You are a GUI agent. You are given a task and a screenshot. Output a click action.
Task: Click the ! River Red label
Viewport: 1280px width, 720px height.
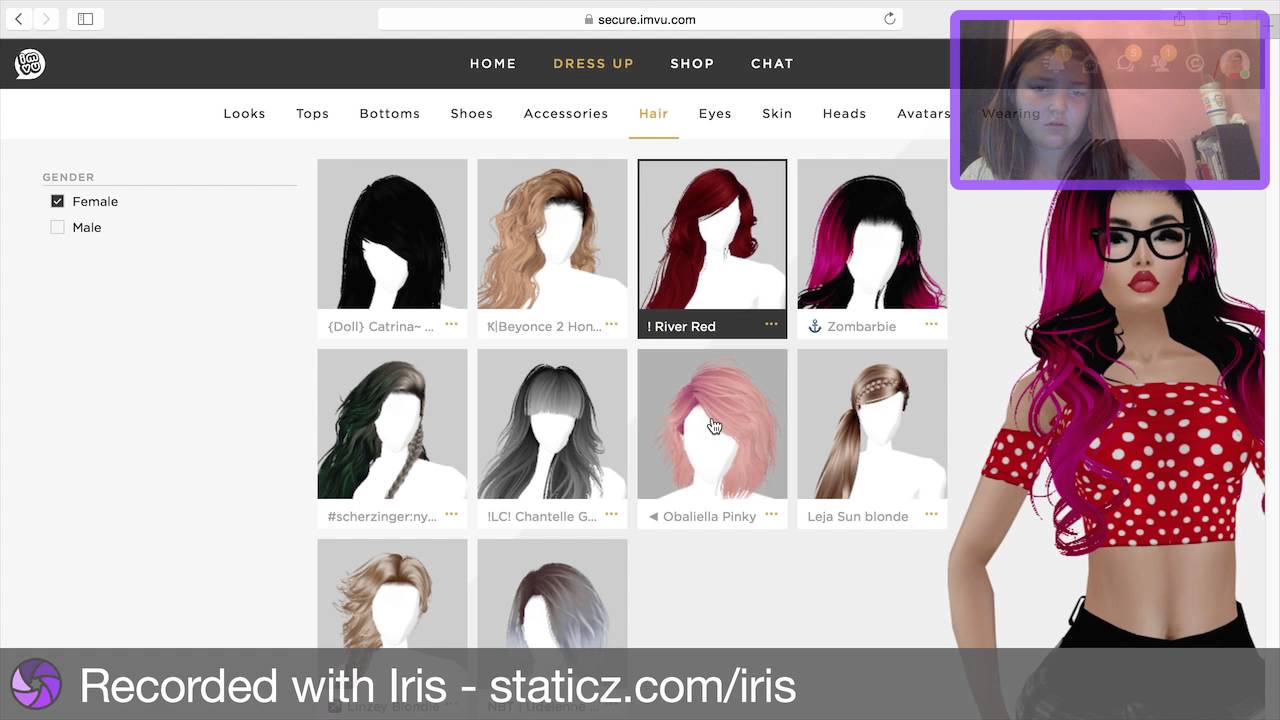coord(681,326)
